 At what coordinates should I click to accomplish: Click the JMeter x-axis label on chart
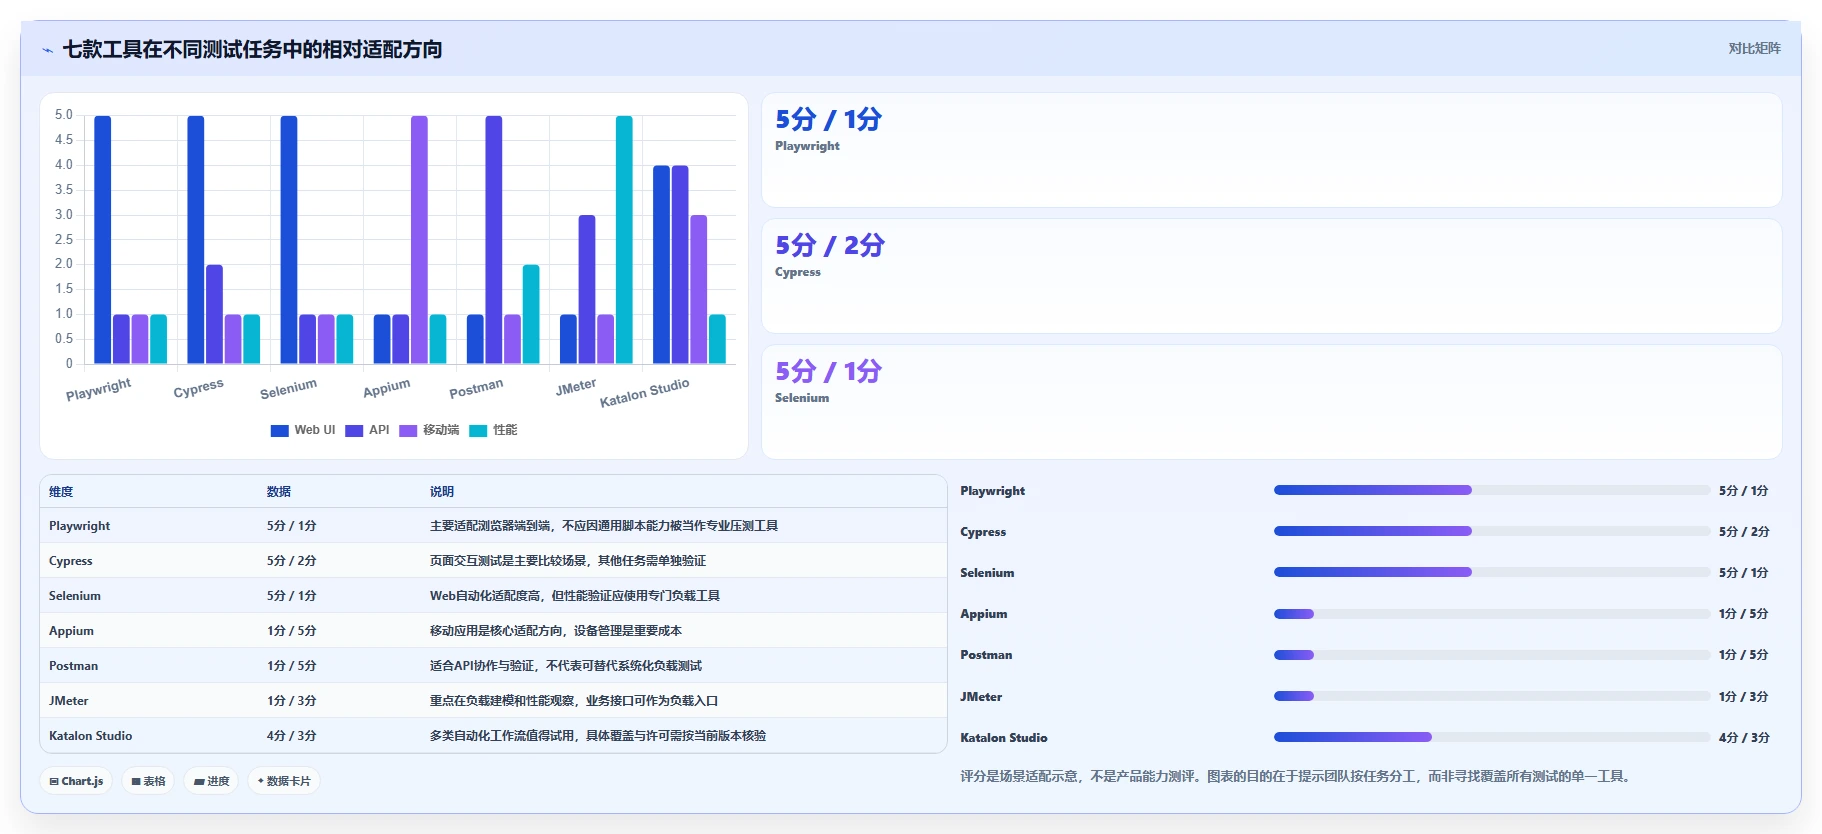(576, 387)
